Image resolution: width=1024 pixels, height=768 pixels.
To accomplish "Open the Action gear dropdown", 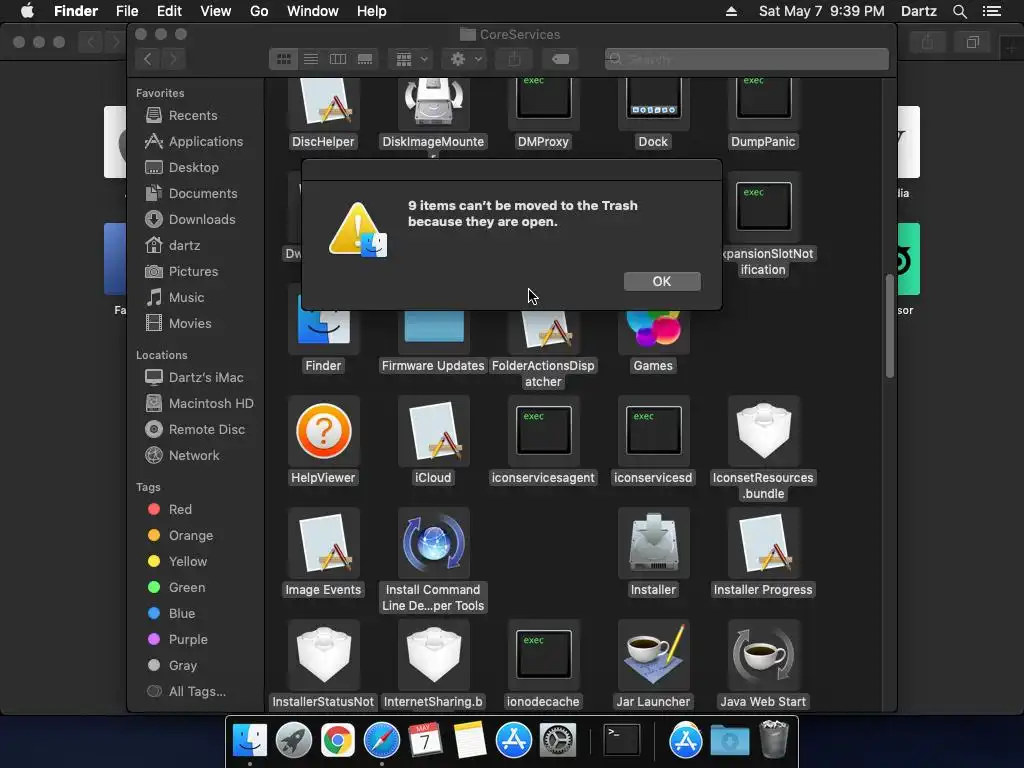I will click(466, 59).
